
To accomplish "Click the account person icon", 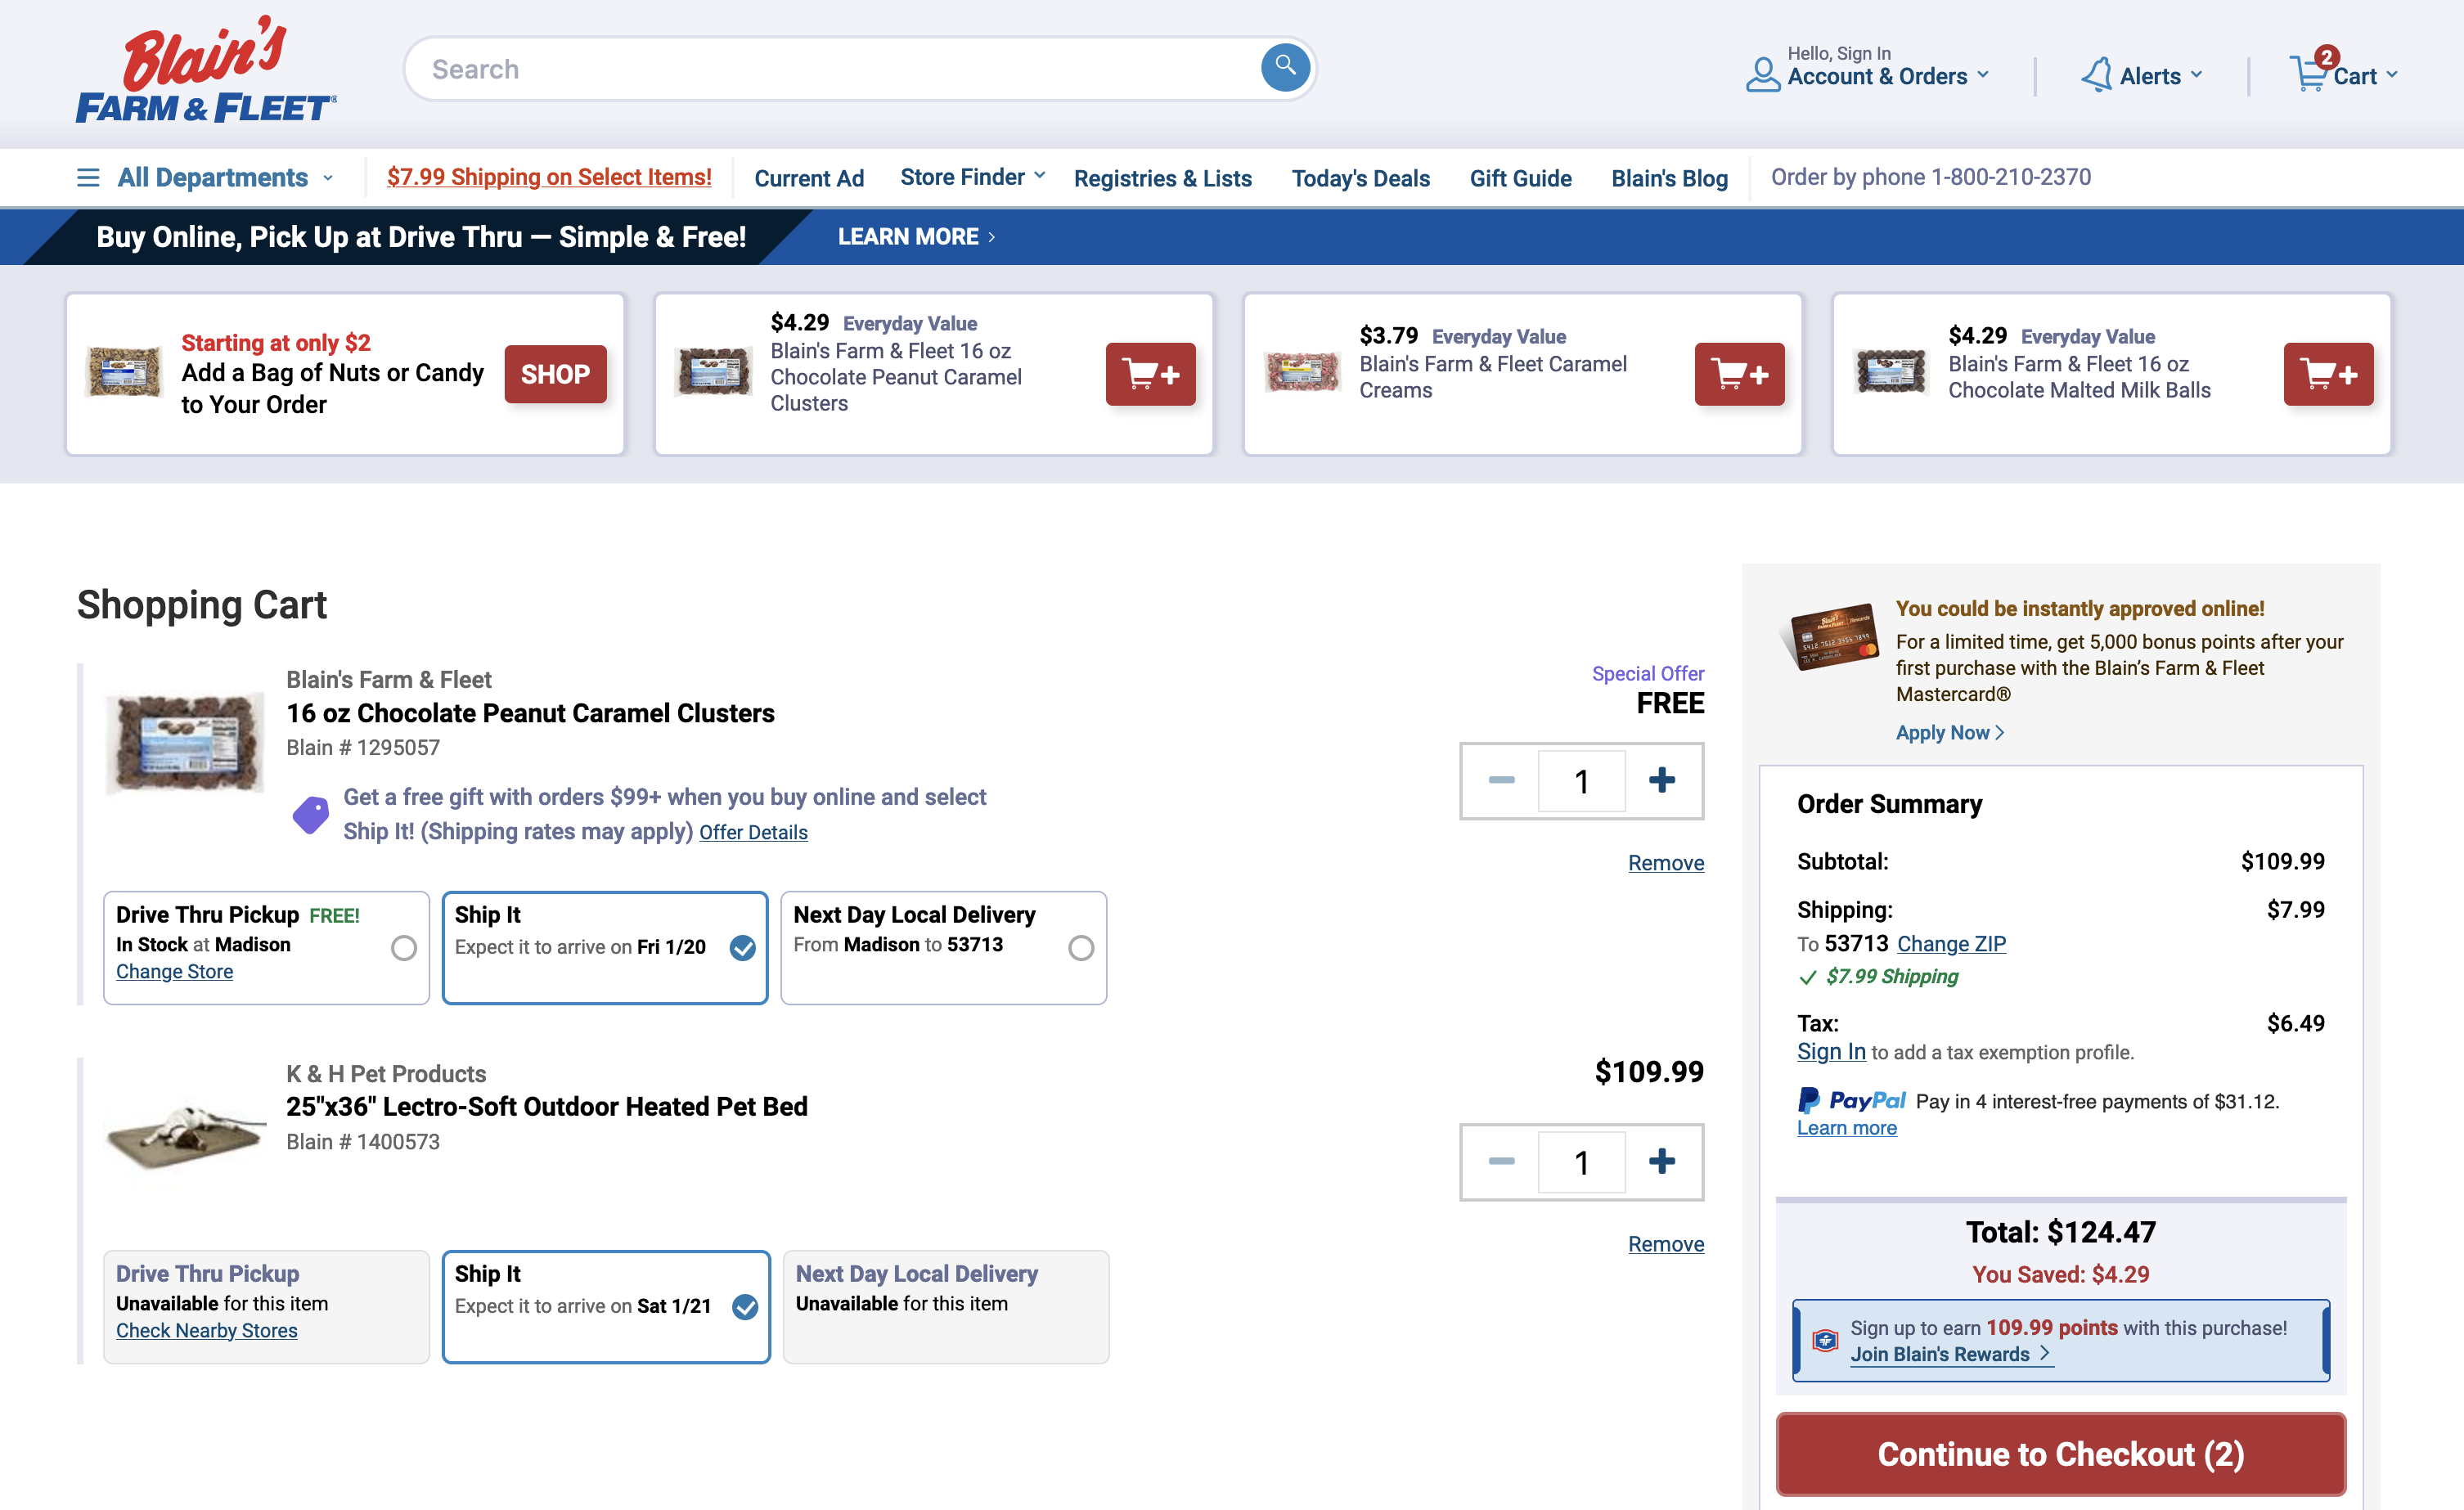I will coord(1762,74).
